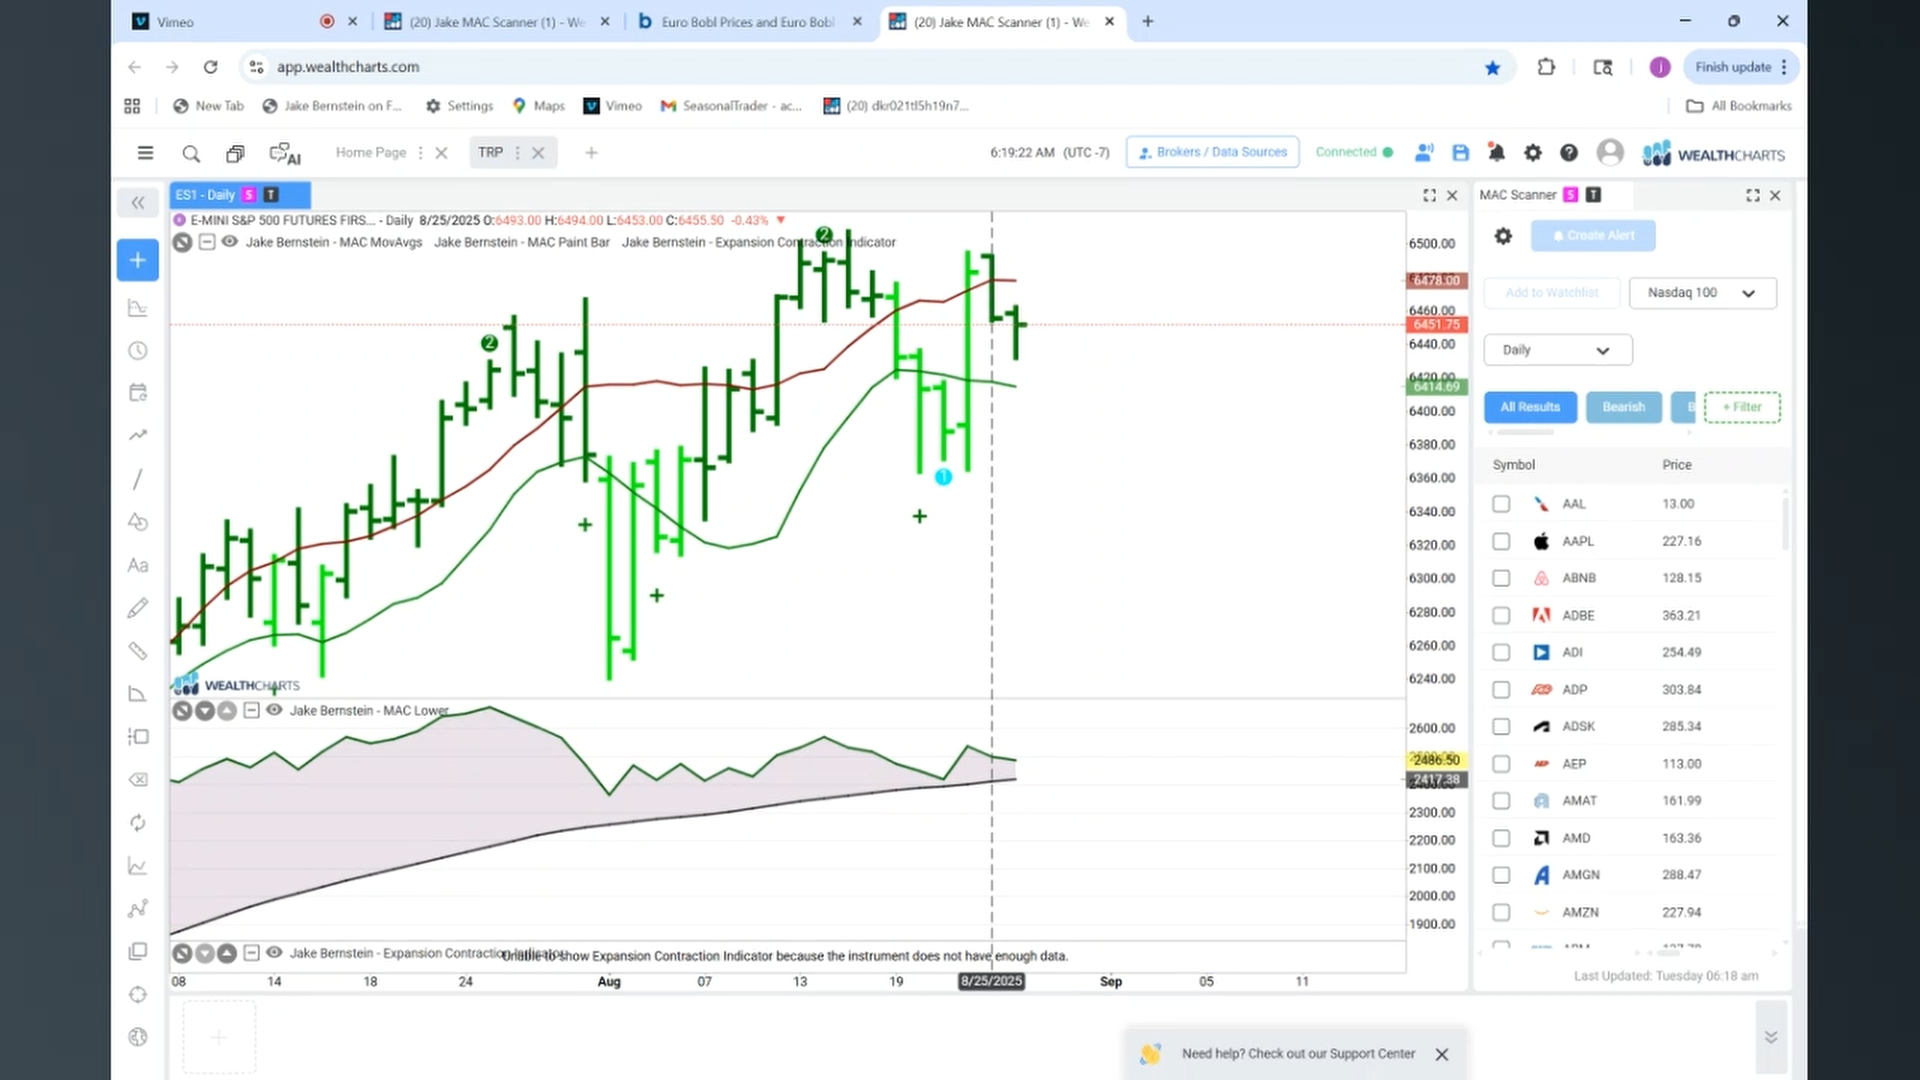Open the Nasdaq 100 watchlist dropdown

[x=1702, y=293]
